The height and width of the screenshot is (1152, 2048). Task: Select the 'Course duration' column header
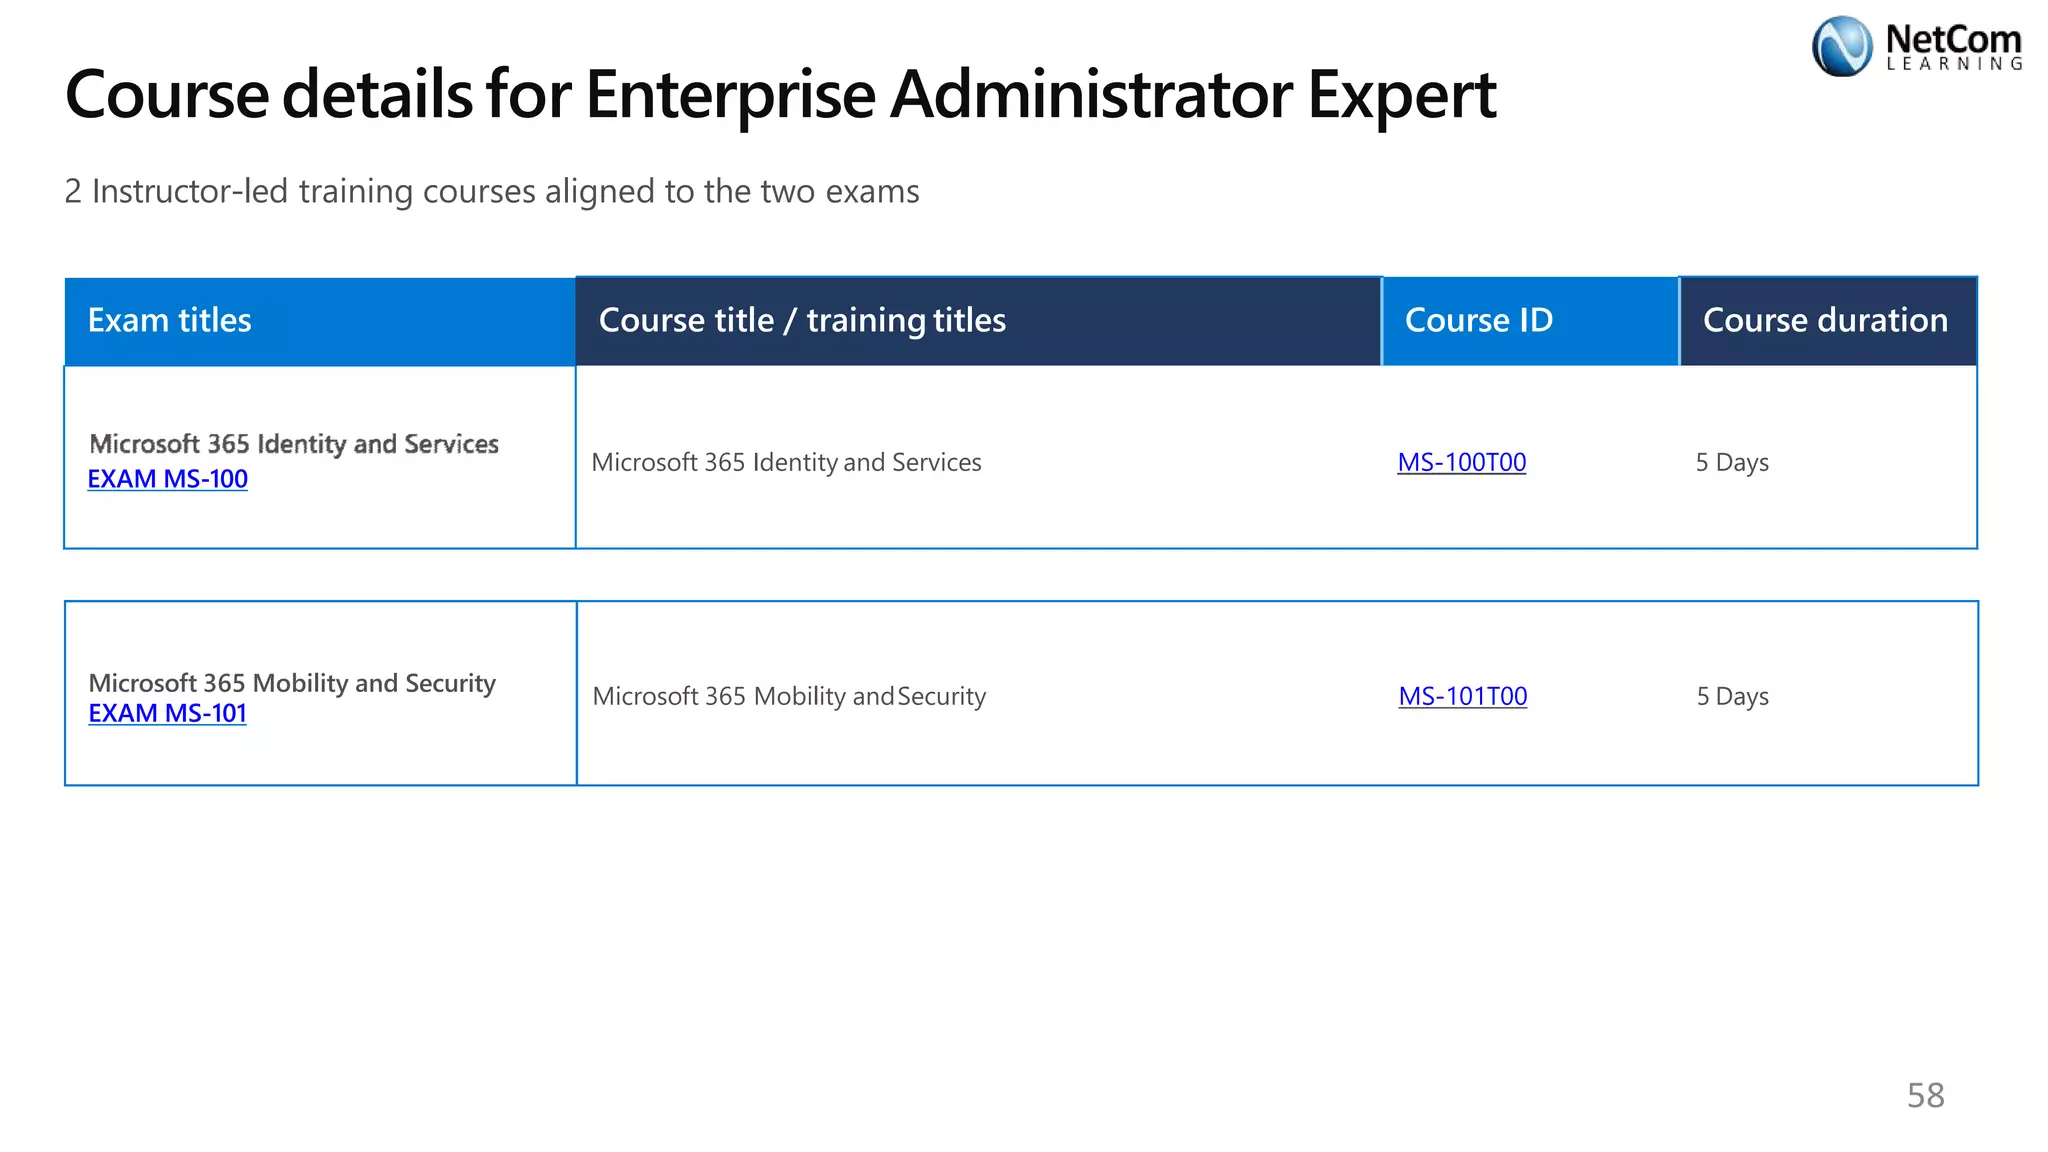coord(1829,321)
